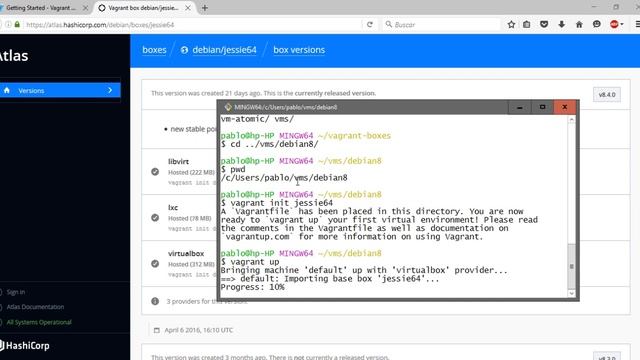Click the calendar icon by April 6 2016
Screen dimensions: 640x360
pyautogui.click(x=156, y=330)
